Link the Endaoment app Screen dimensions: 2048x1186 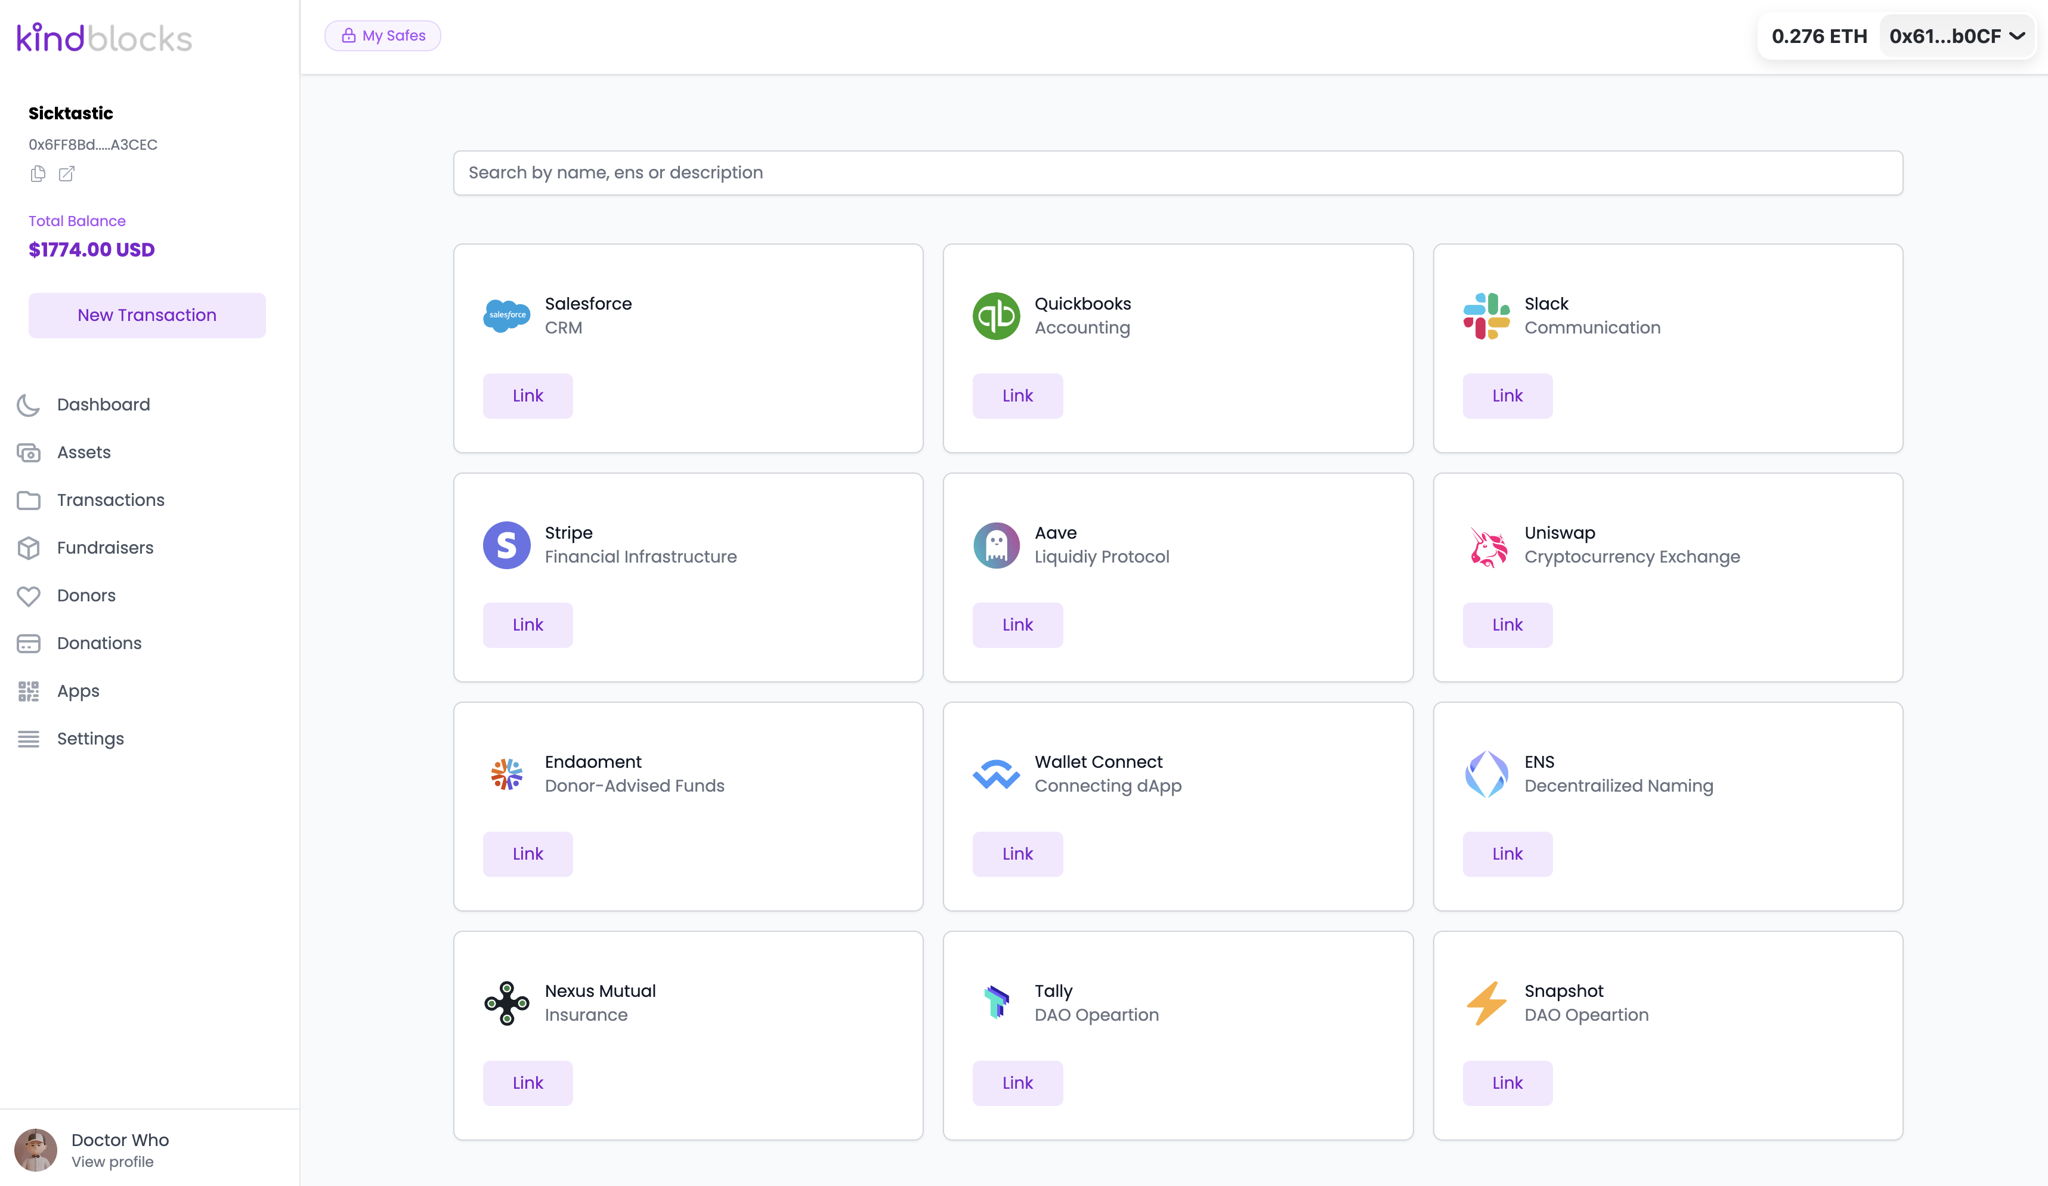(x=528, y=854)
